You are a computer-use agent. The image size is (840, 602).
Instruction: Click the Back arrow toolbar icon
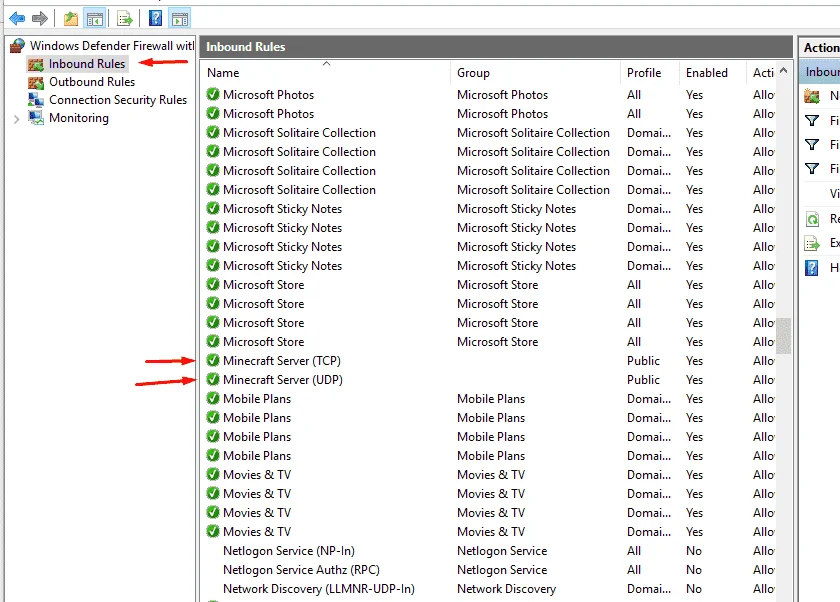17,19
